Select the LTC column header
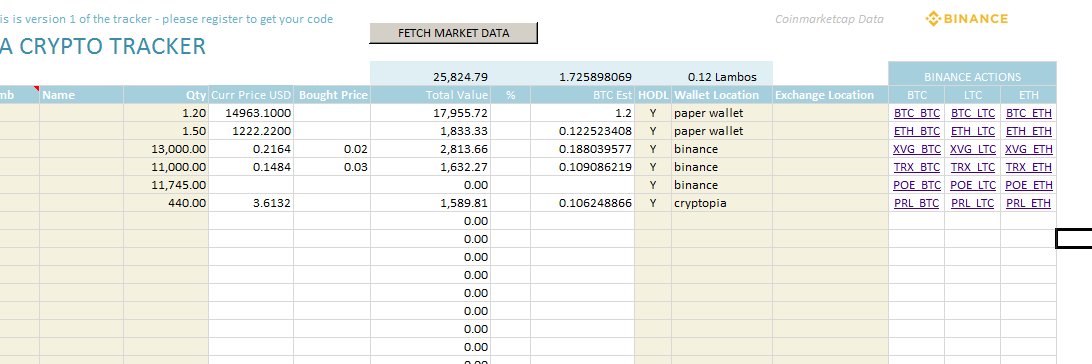 pyautogui.click(x=972, y=95)
